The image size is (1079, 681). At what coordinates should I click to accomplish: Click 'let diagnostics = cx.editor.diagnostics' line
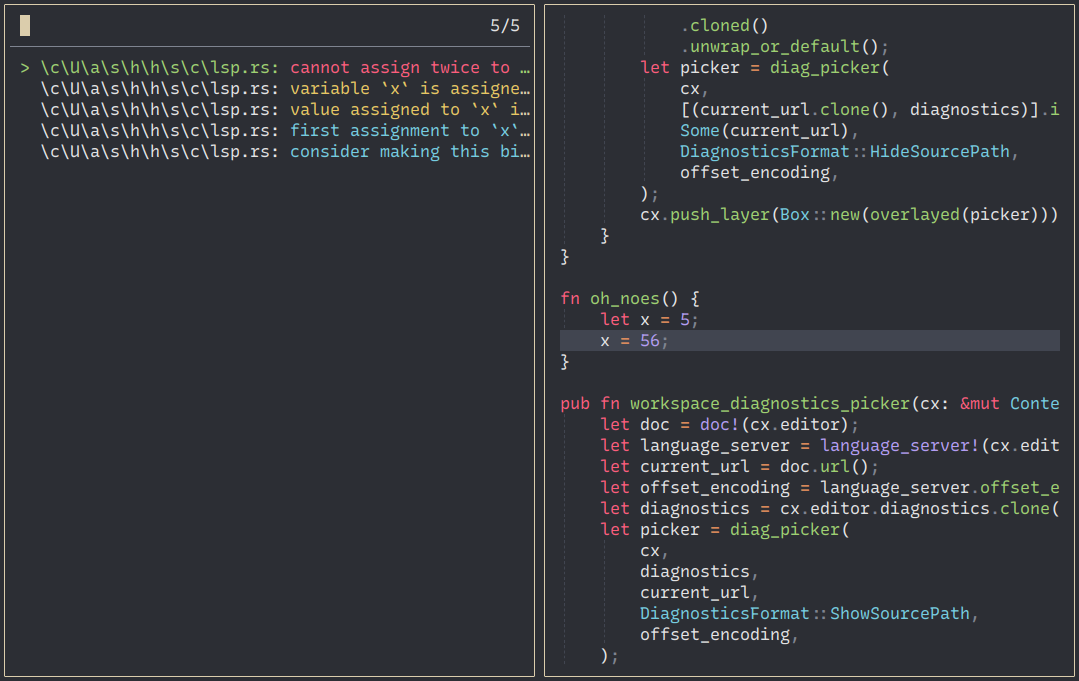point(829,508)
